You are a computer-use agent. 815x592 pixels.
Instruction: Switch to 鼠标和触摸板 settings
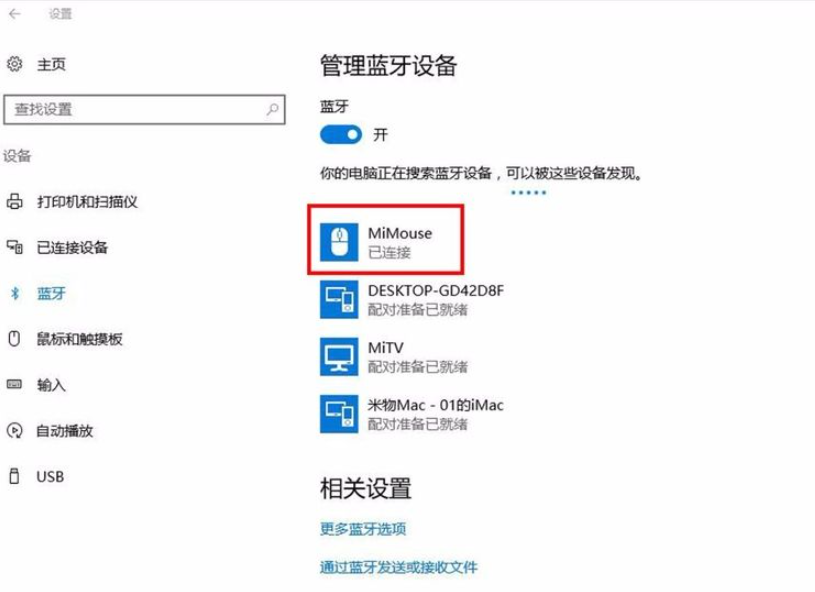79,339
